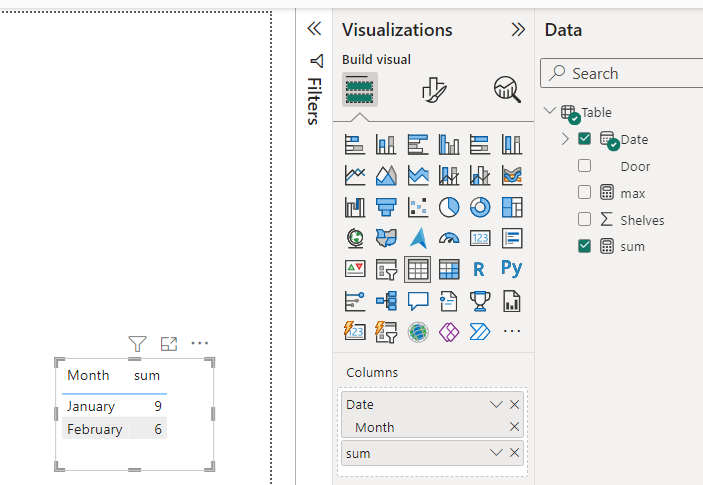Open the Date column dropdown in Columns well

[496, 404]
